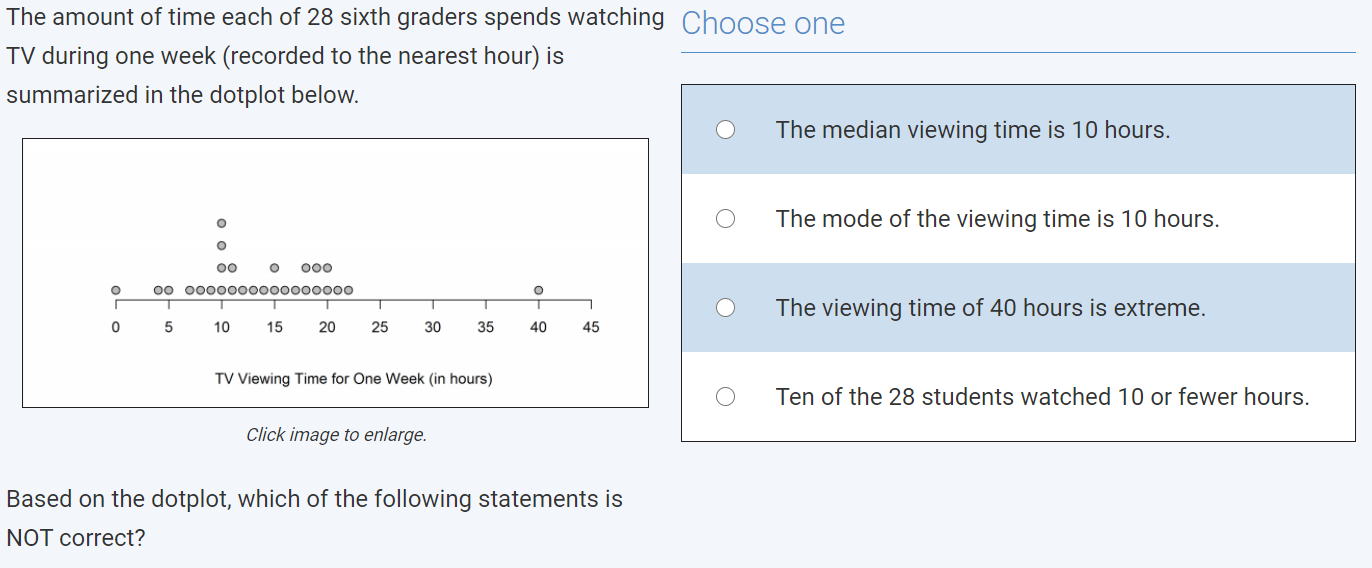The height and width of the screenshot is (568, 1372).
Task: Click the text 'The median viewing time is 10 hours.'
Action: [972, 130]
